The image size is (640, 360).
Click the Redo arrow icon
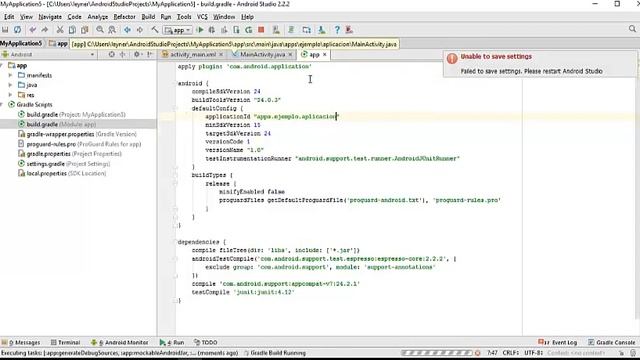45,30
